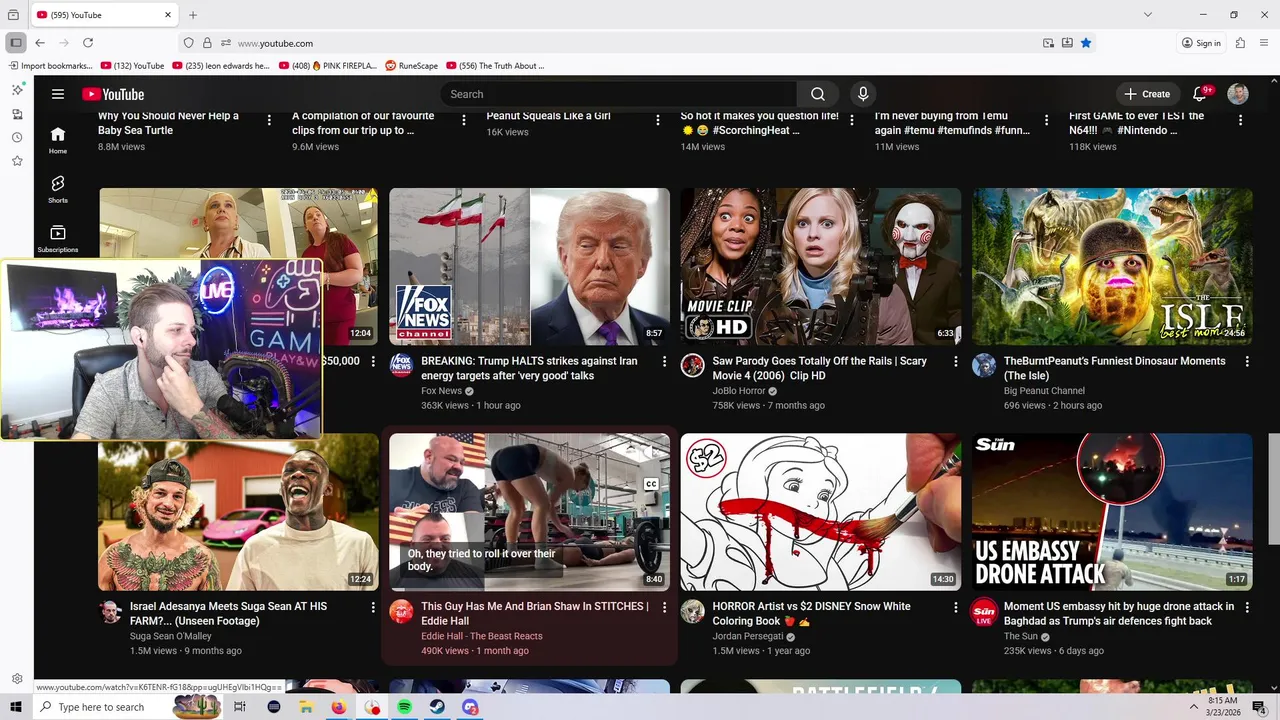Click the Firefox Sign in button
The image size is (1280, 720).
1201,43
